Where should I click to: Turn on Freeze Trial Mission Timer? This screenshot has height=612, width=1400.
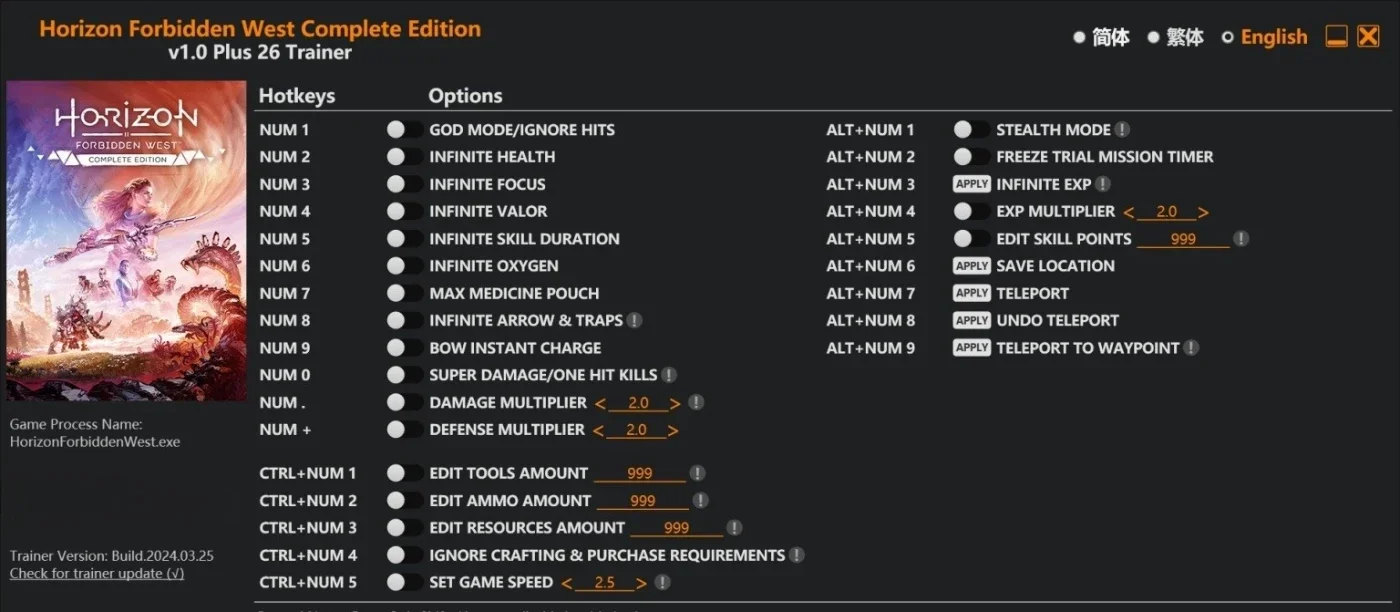(972, 157)
